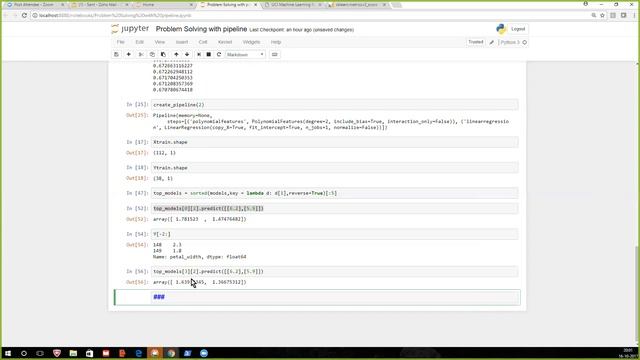640x360 pixels.
Task: Click the Last Checkpoint status text
Action: 302,30
